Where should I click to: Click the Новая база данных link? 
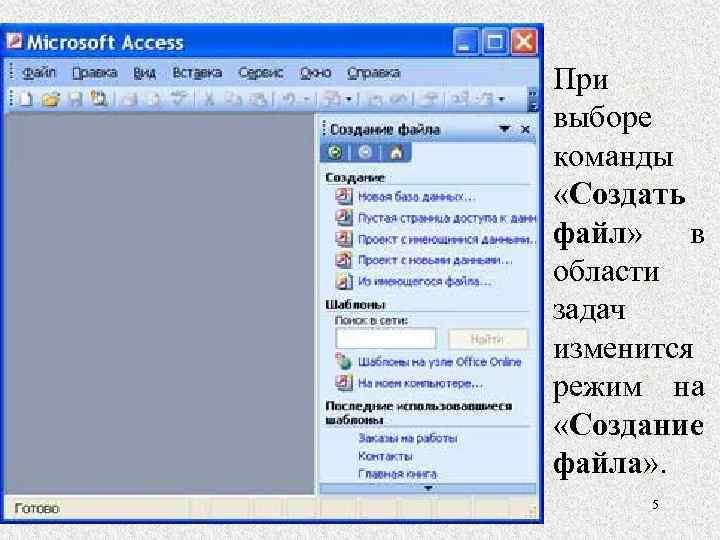pyautogui.click(x=415, y=197)
